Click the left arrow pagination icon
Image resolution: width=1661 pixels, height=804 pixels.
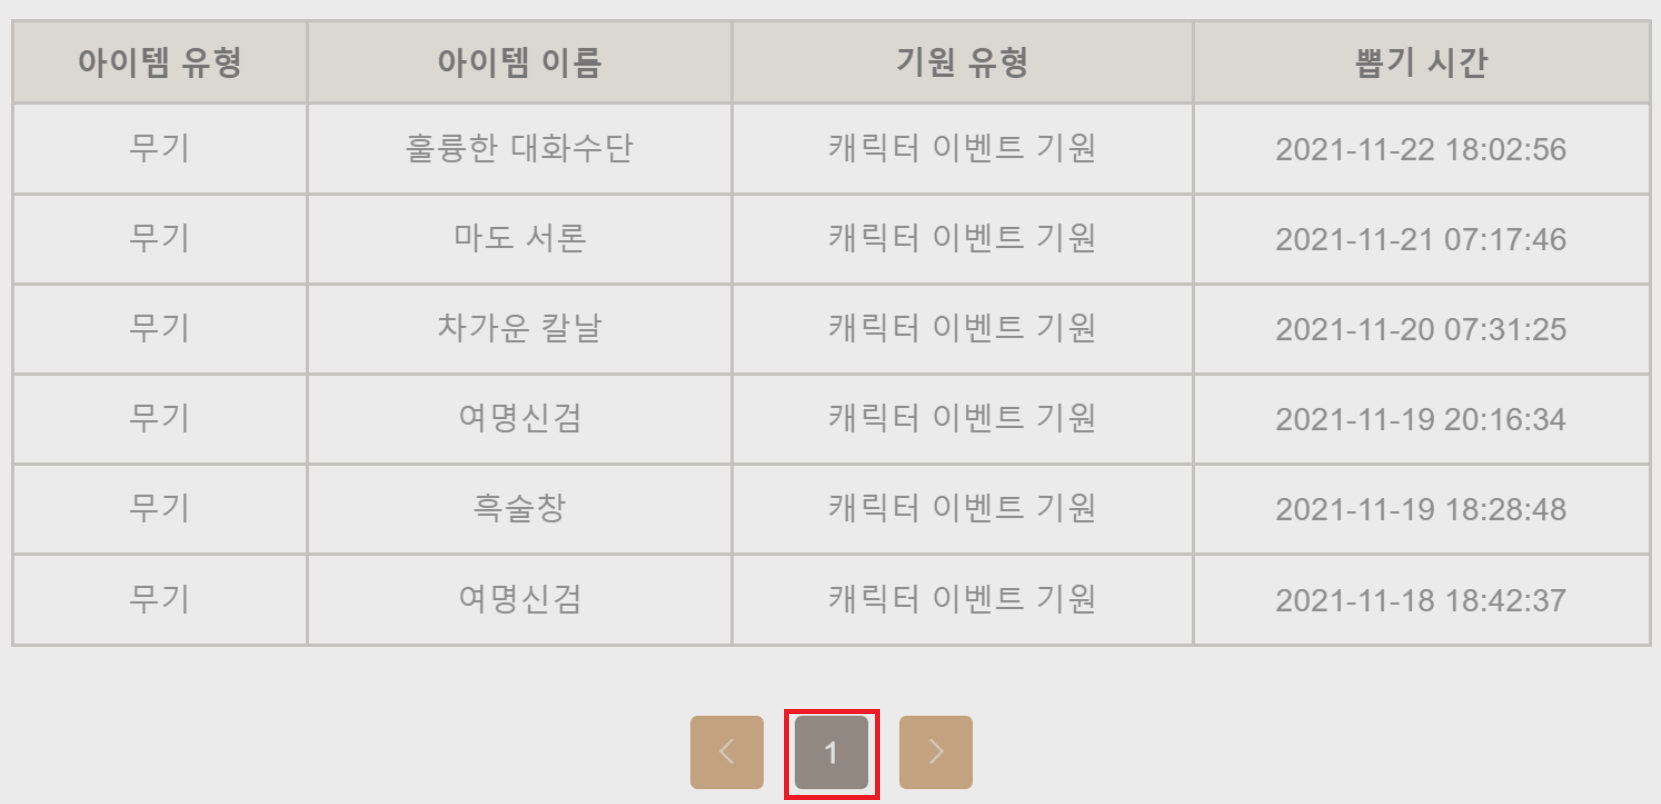[x=725, y=751]
